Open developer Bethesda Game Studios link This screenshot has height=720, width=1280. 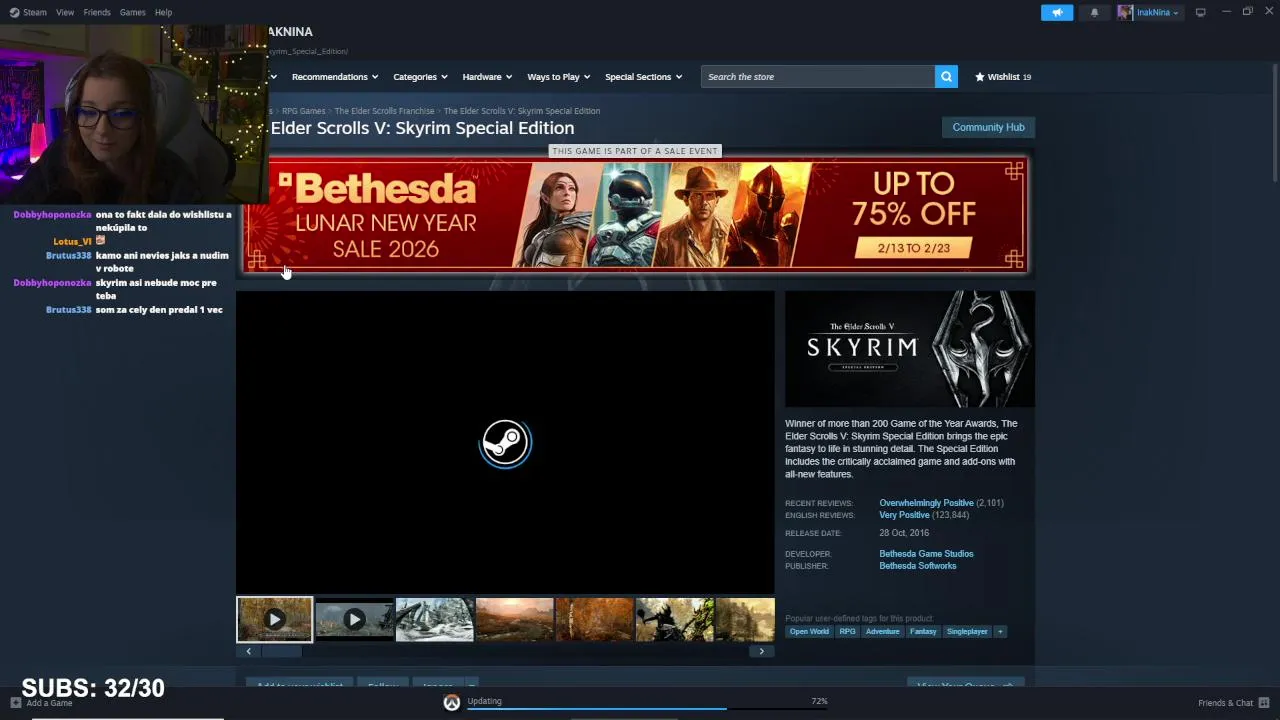(926, 554)
